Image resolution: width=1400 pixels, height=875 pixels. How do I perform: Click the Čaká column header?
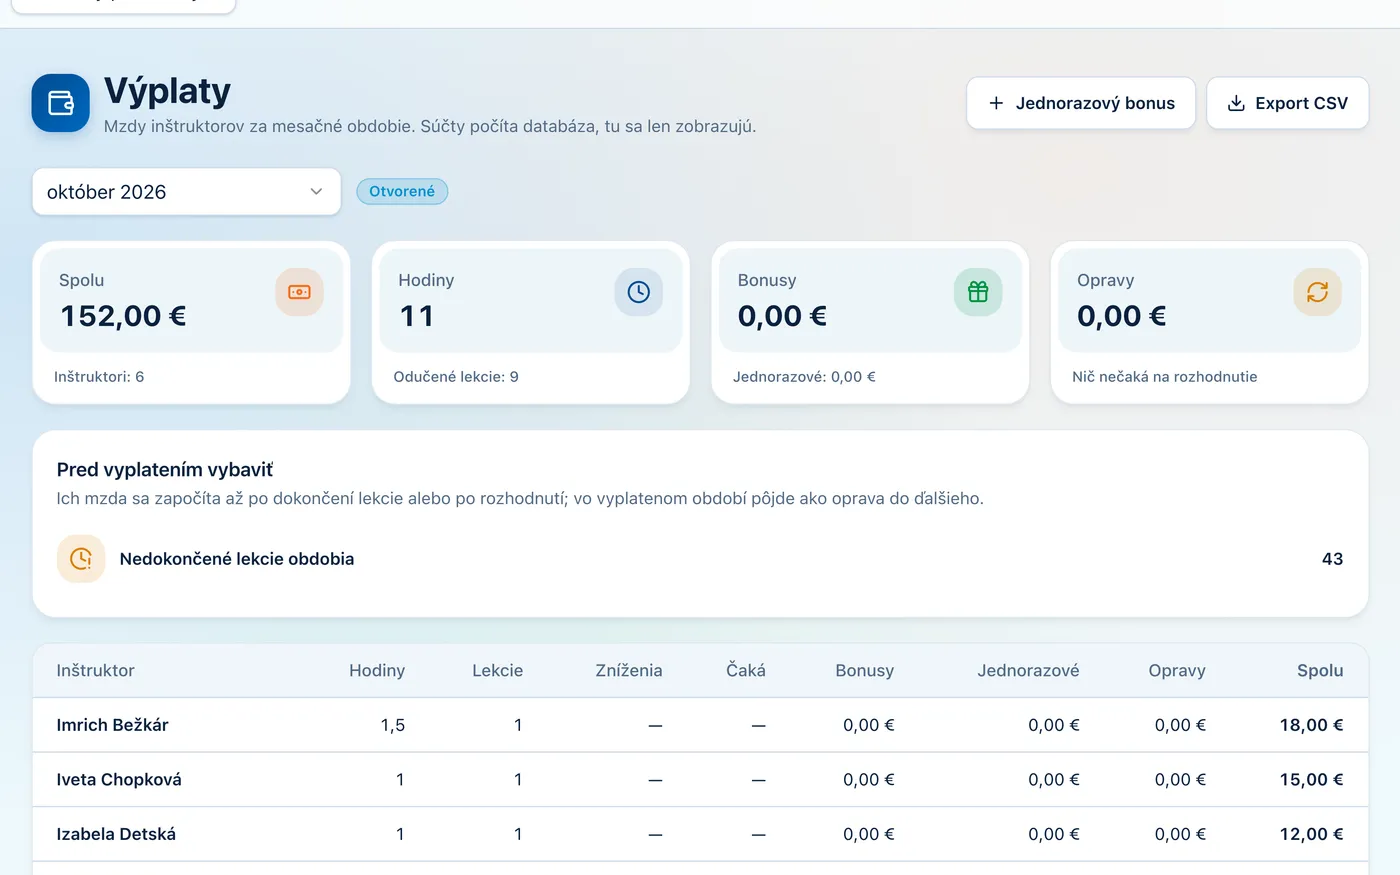click(746, 671)
